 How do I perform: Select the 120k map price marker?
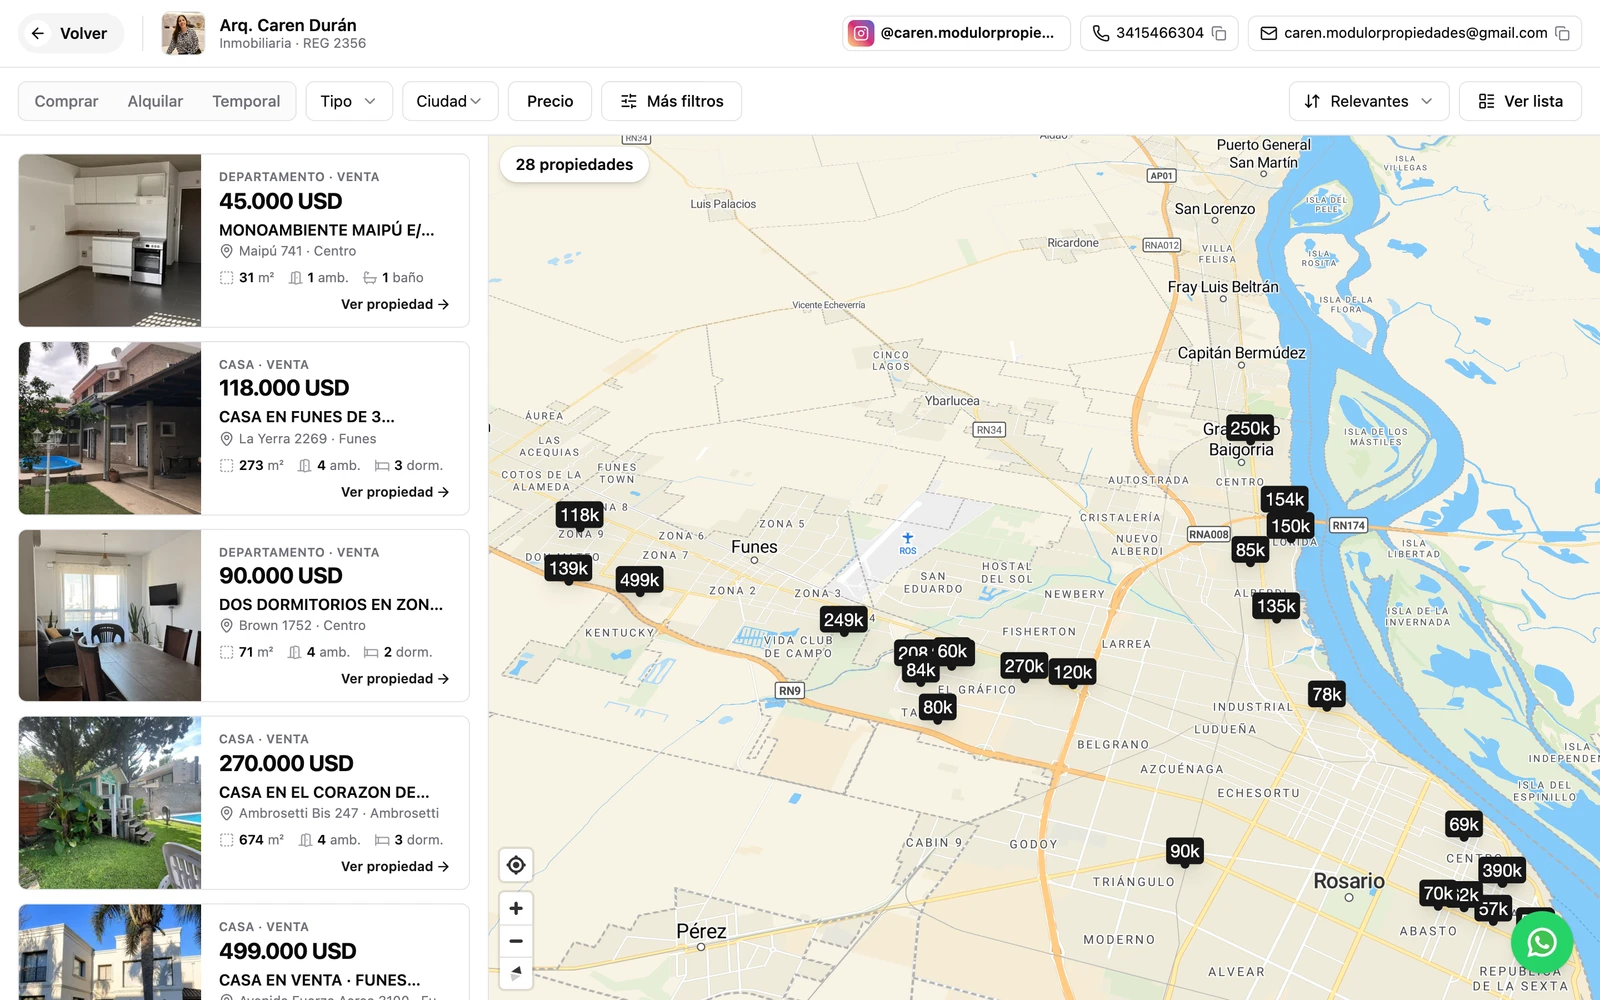(x=1072, y=672)
